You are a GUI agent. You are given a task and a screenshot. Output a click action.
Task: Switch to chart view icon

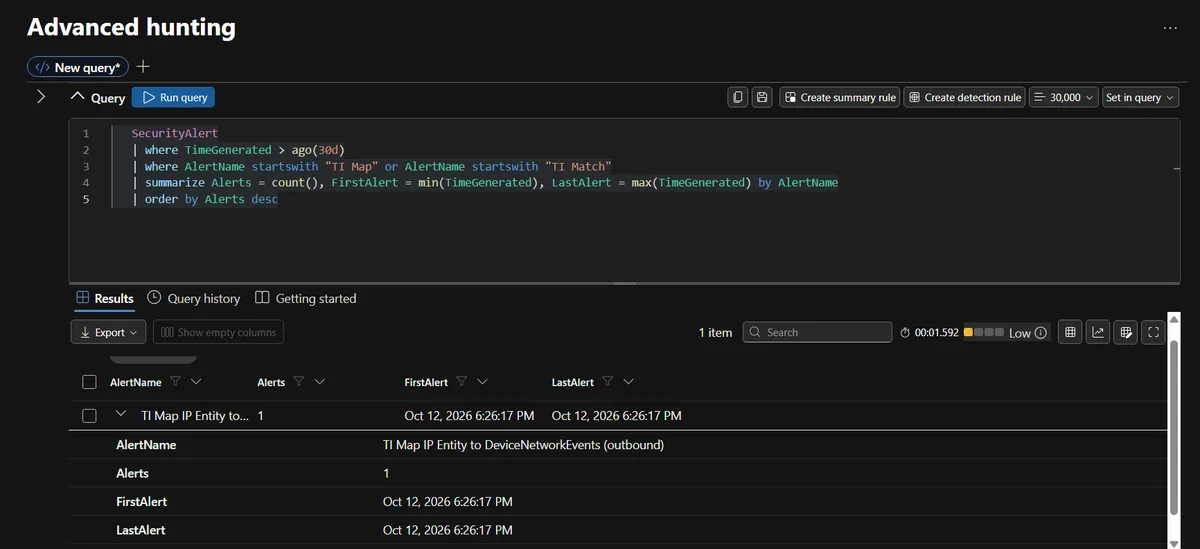(1098, 332)
